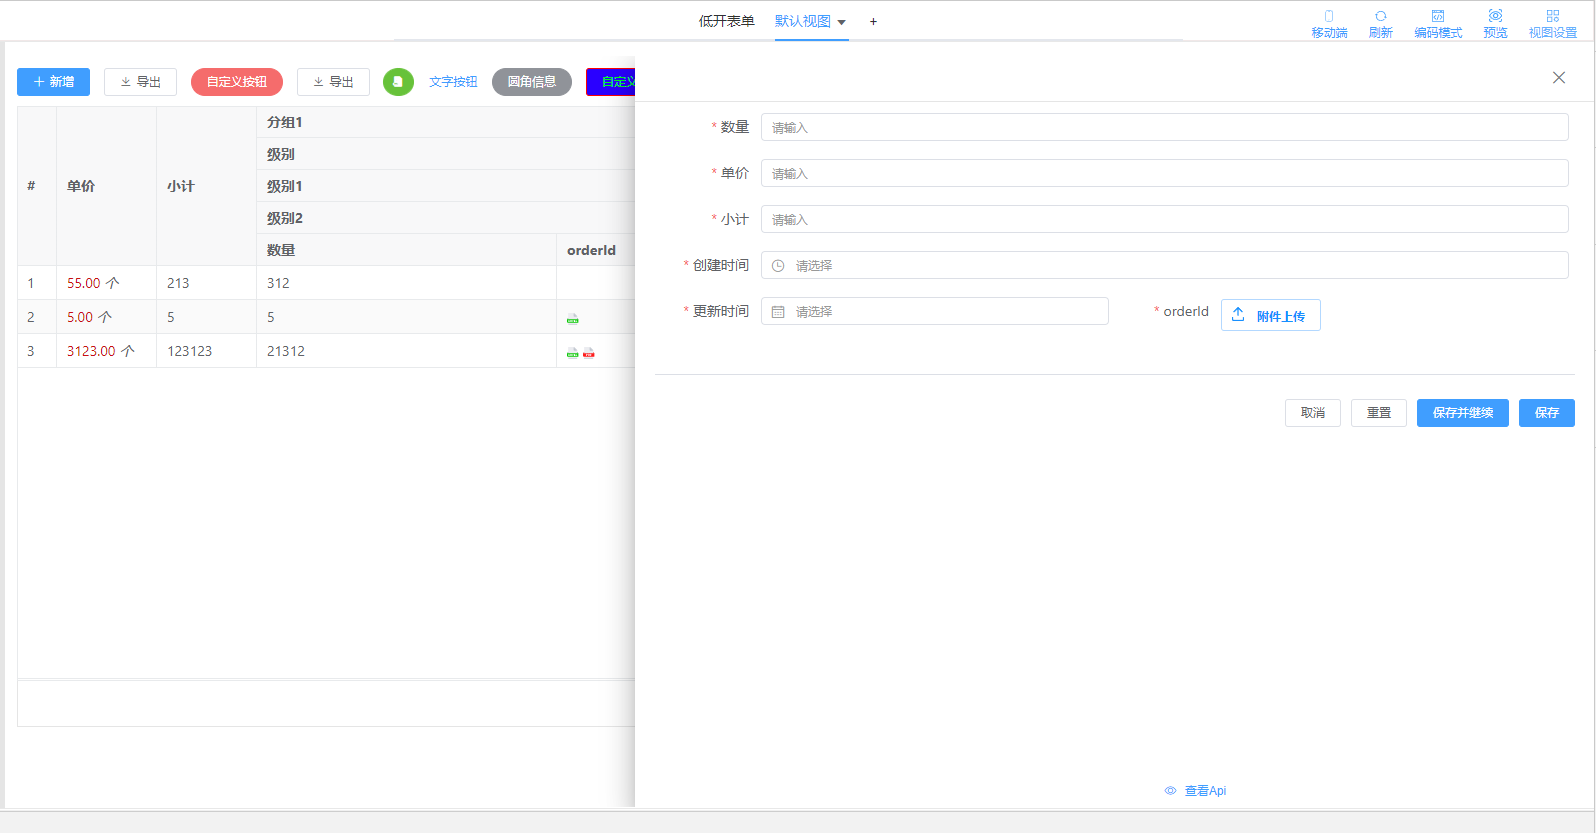This screenshot has height=833, width=1596.
Task: Focus the 数量 input field
Action: point(1164,127)
